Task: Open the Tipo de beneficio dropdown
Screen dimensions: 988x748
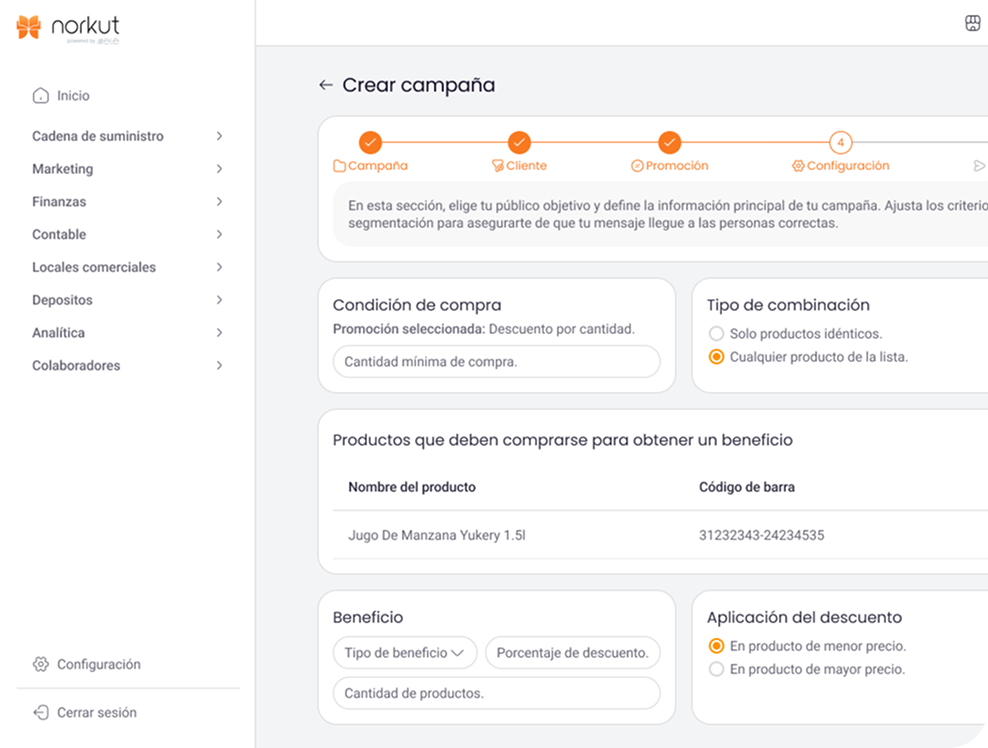Action: click(x=405, y=653)
